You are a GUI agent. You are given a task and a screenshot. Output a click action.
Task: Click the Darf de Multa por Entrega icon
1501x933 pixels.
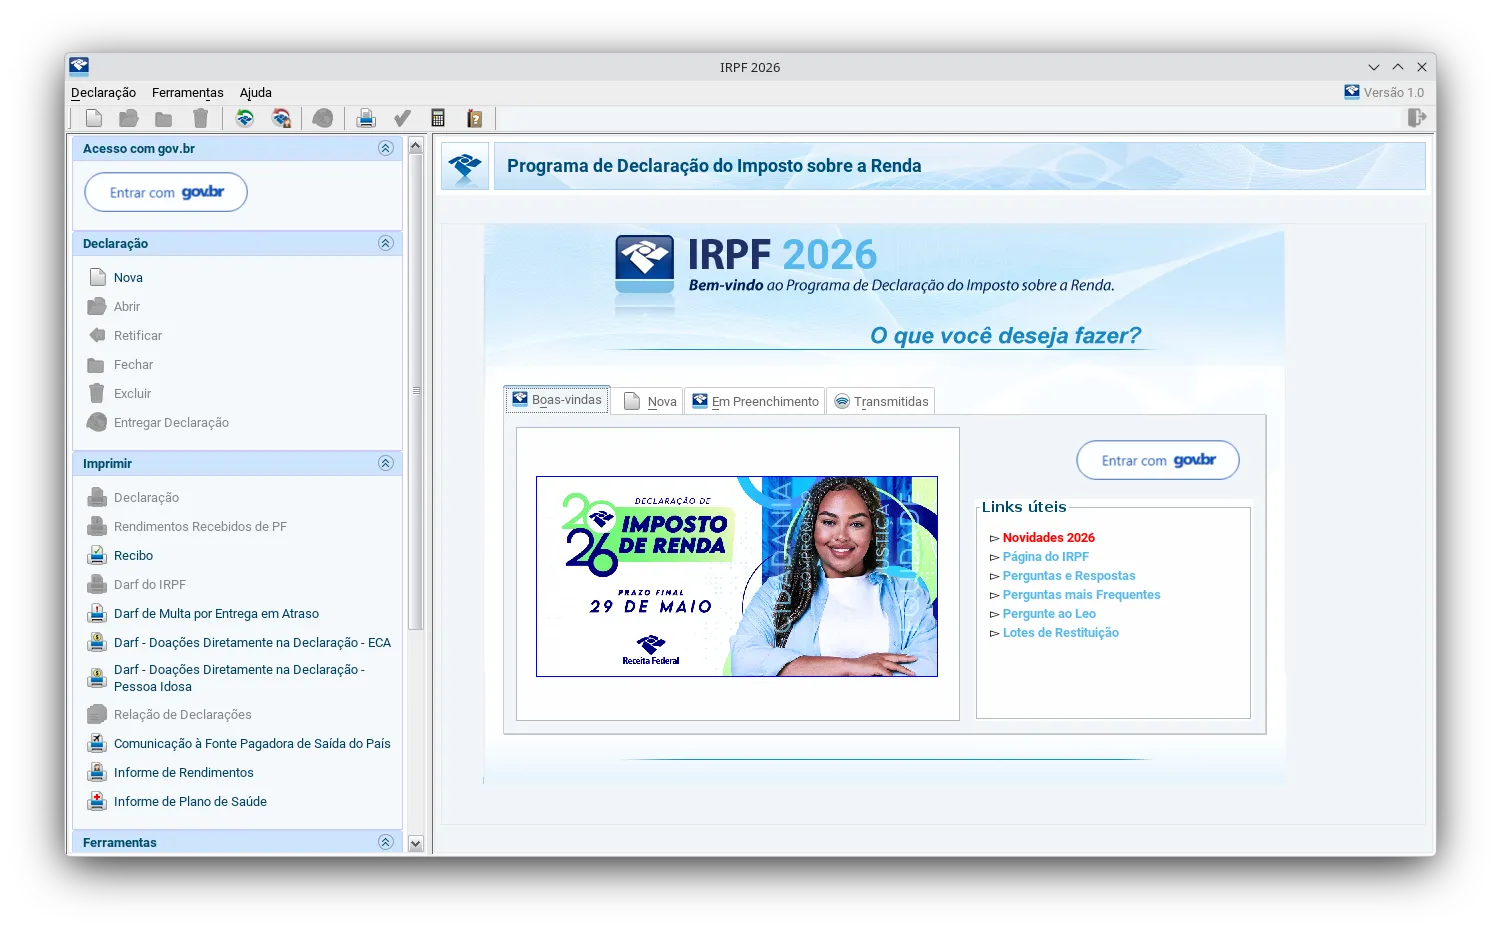click(x=97, y=613)
